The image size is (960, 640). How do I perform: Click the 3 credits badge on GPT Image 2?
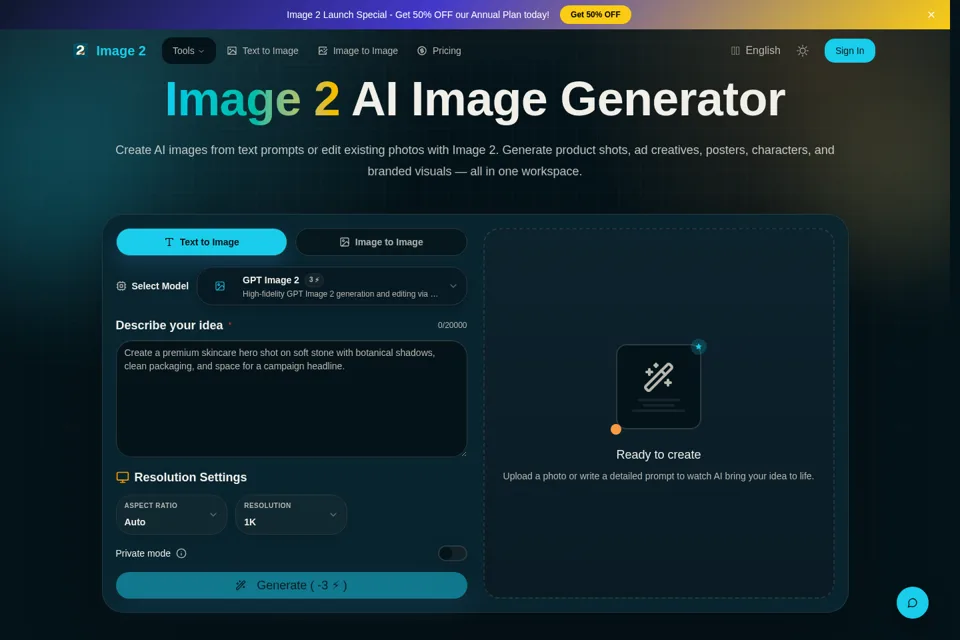click(x=314, y=279)
